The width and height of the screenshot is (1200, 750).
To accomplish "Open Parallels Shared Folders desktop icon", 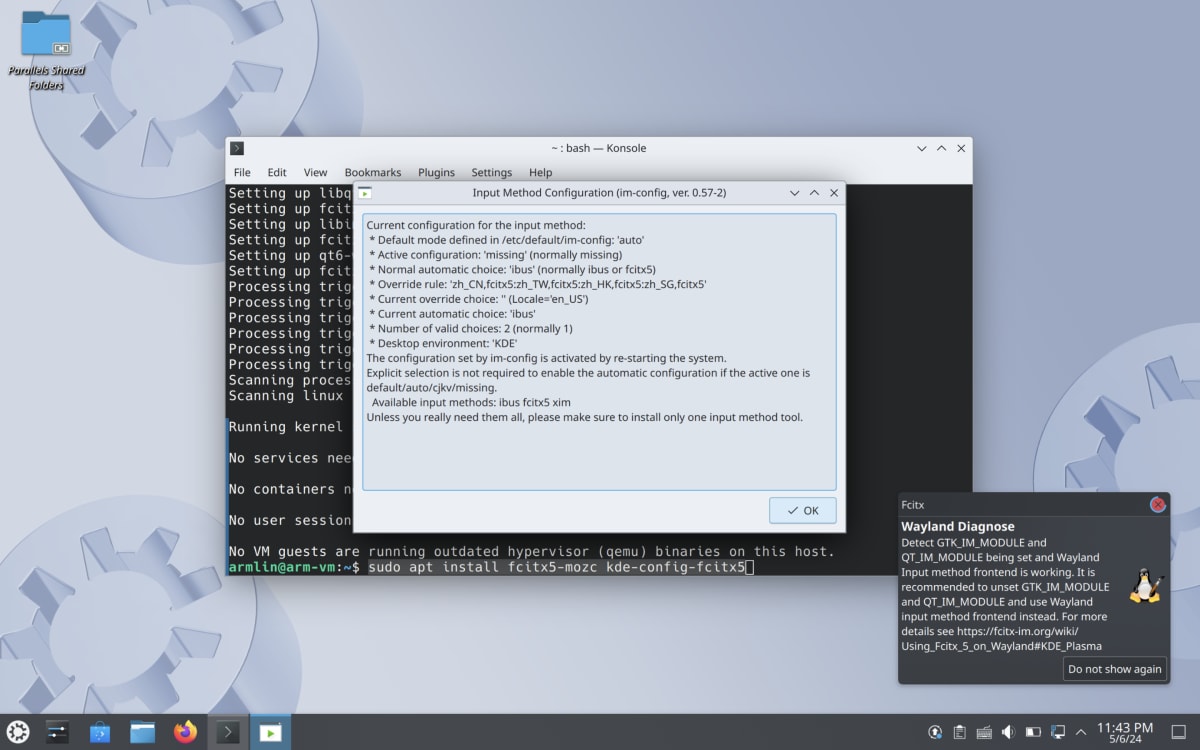I will pyautogui.click(x=46, y=50).
